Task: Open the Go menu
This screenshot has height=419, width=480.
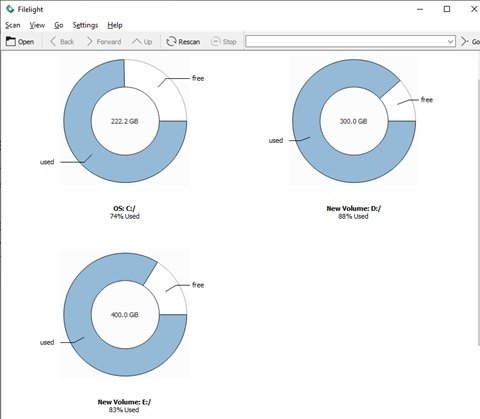Action: pyautogui.click(x=59, y=25)
